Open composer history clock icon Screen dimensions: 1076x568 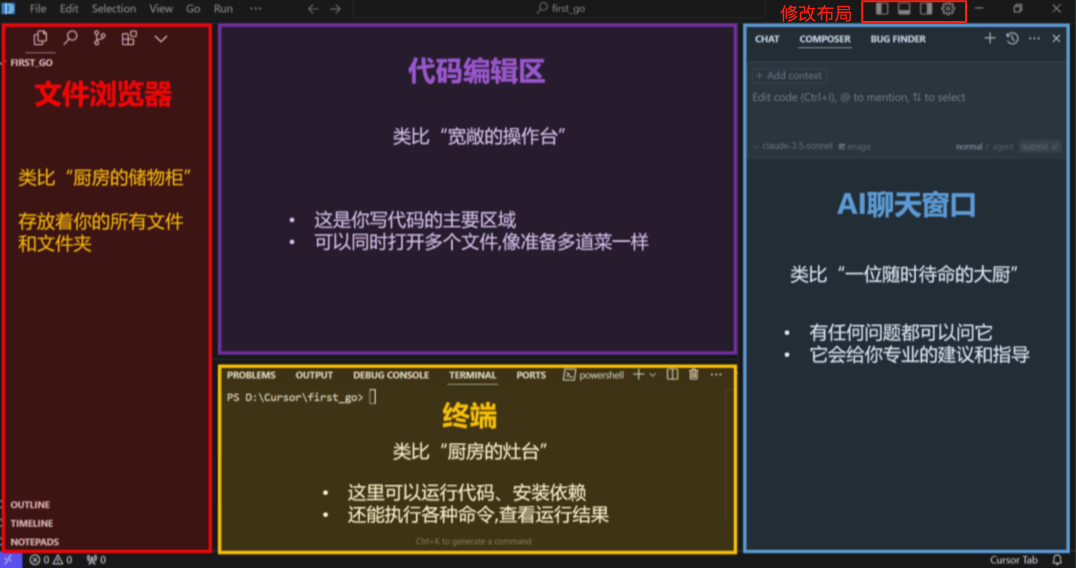(x=1012, y=38)
